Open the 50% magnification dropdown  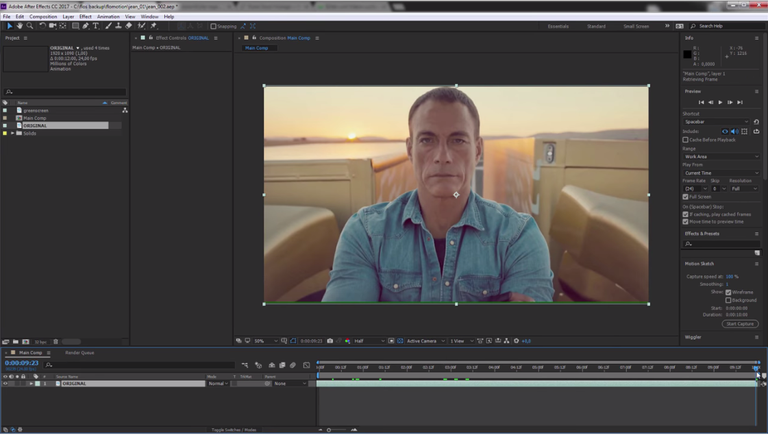tap(265, 341)
